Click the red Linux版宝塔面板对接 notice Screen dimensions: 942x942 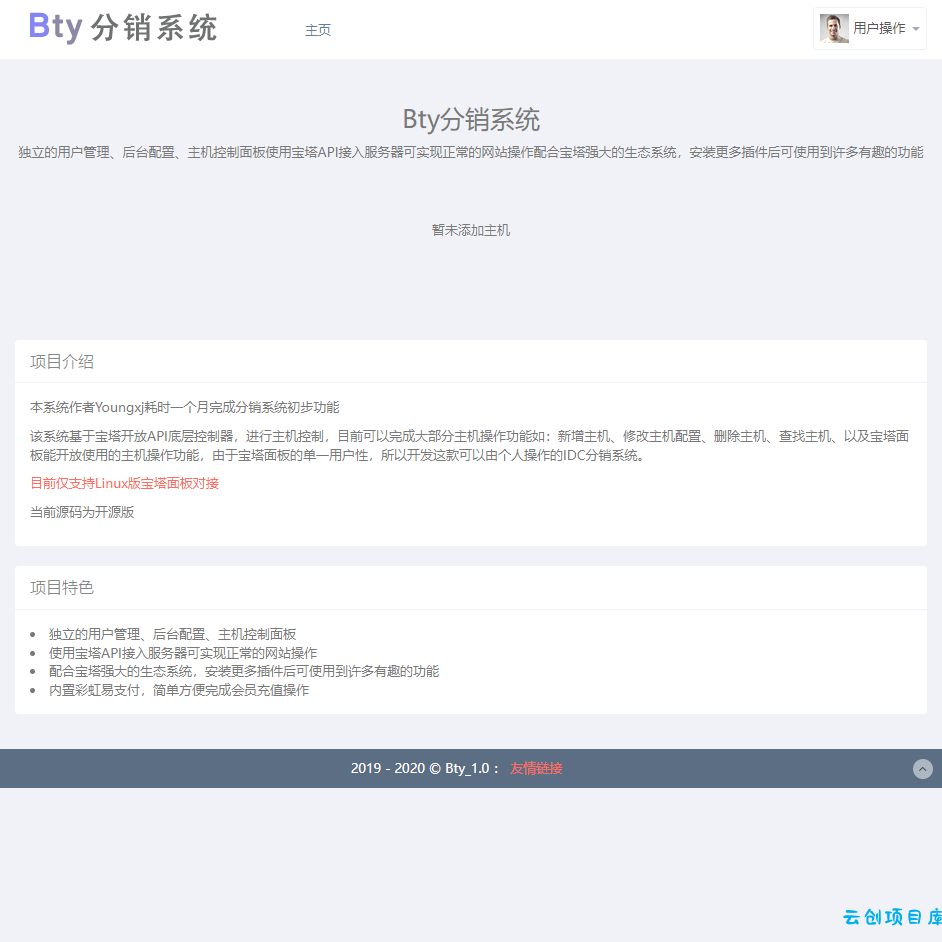pyautogui.click(x=124, y=483)
